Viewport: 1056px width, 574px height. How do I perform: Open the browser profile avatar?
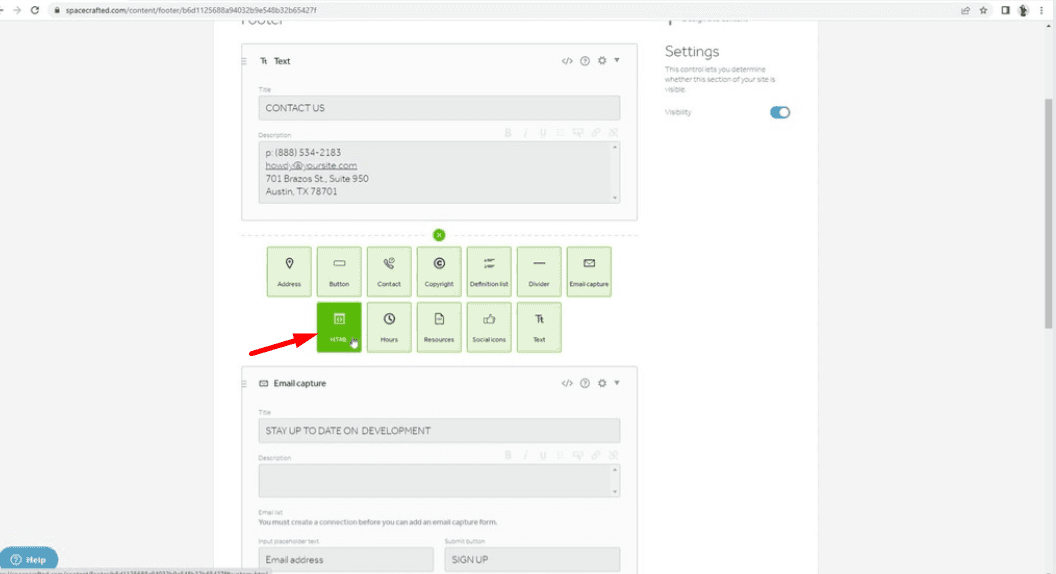tap(1023, 10)
